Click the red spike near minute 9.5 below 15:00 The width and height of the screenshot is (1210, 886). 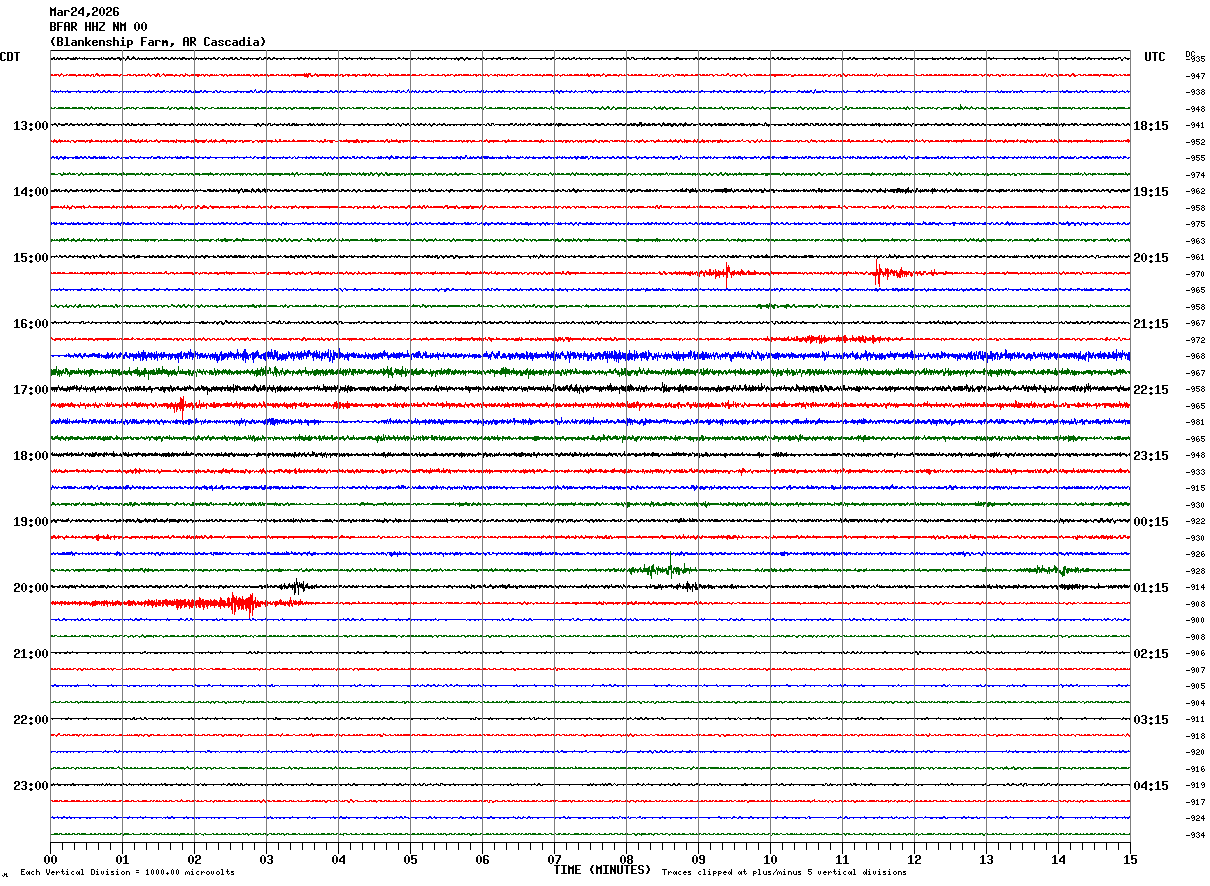[x=727, y=273]
